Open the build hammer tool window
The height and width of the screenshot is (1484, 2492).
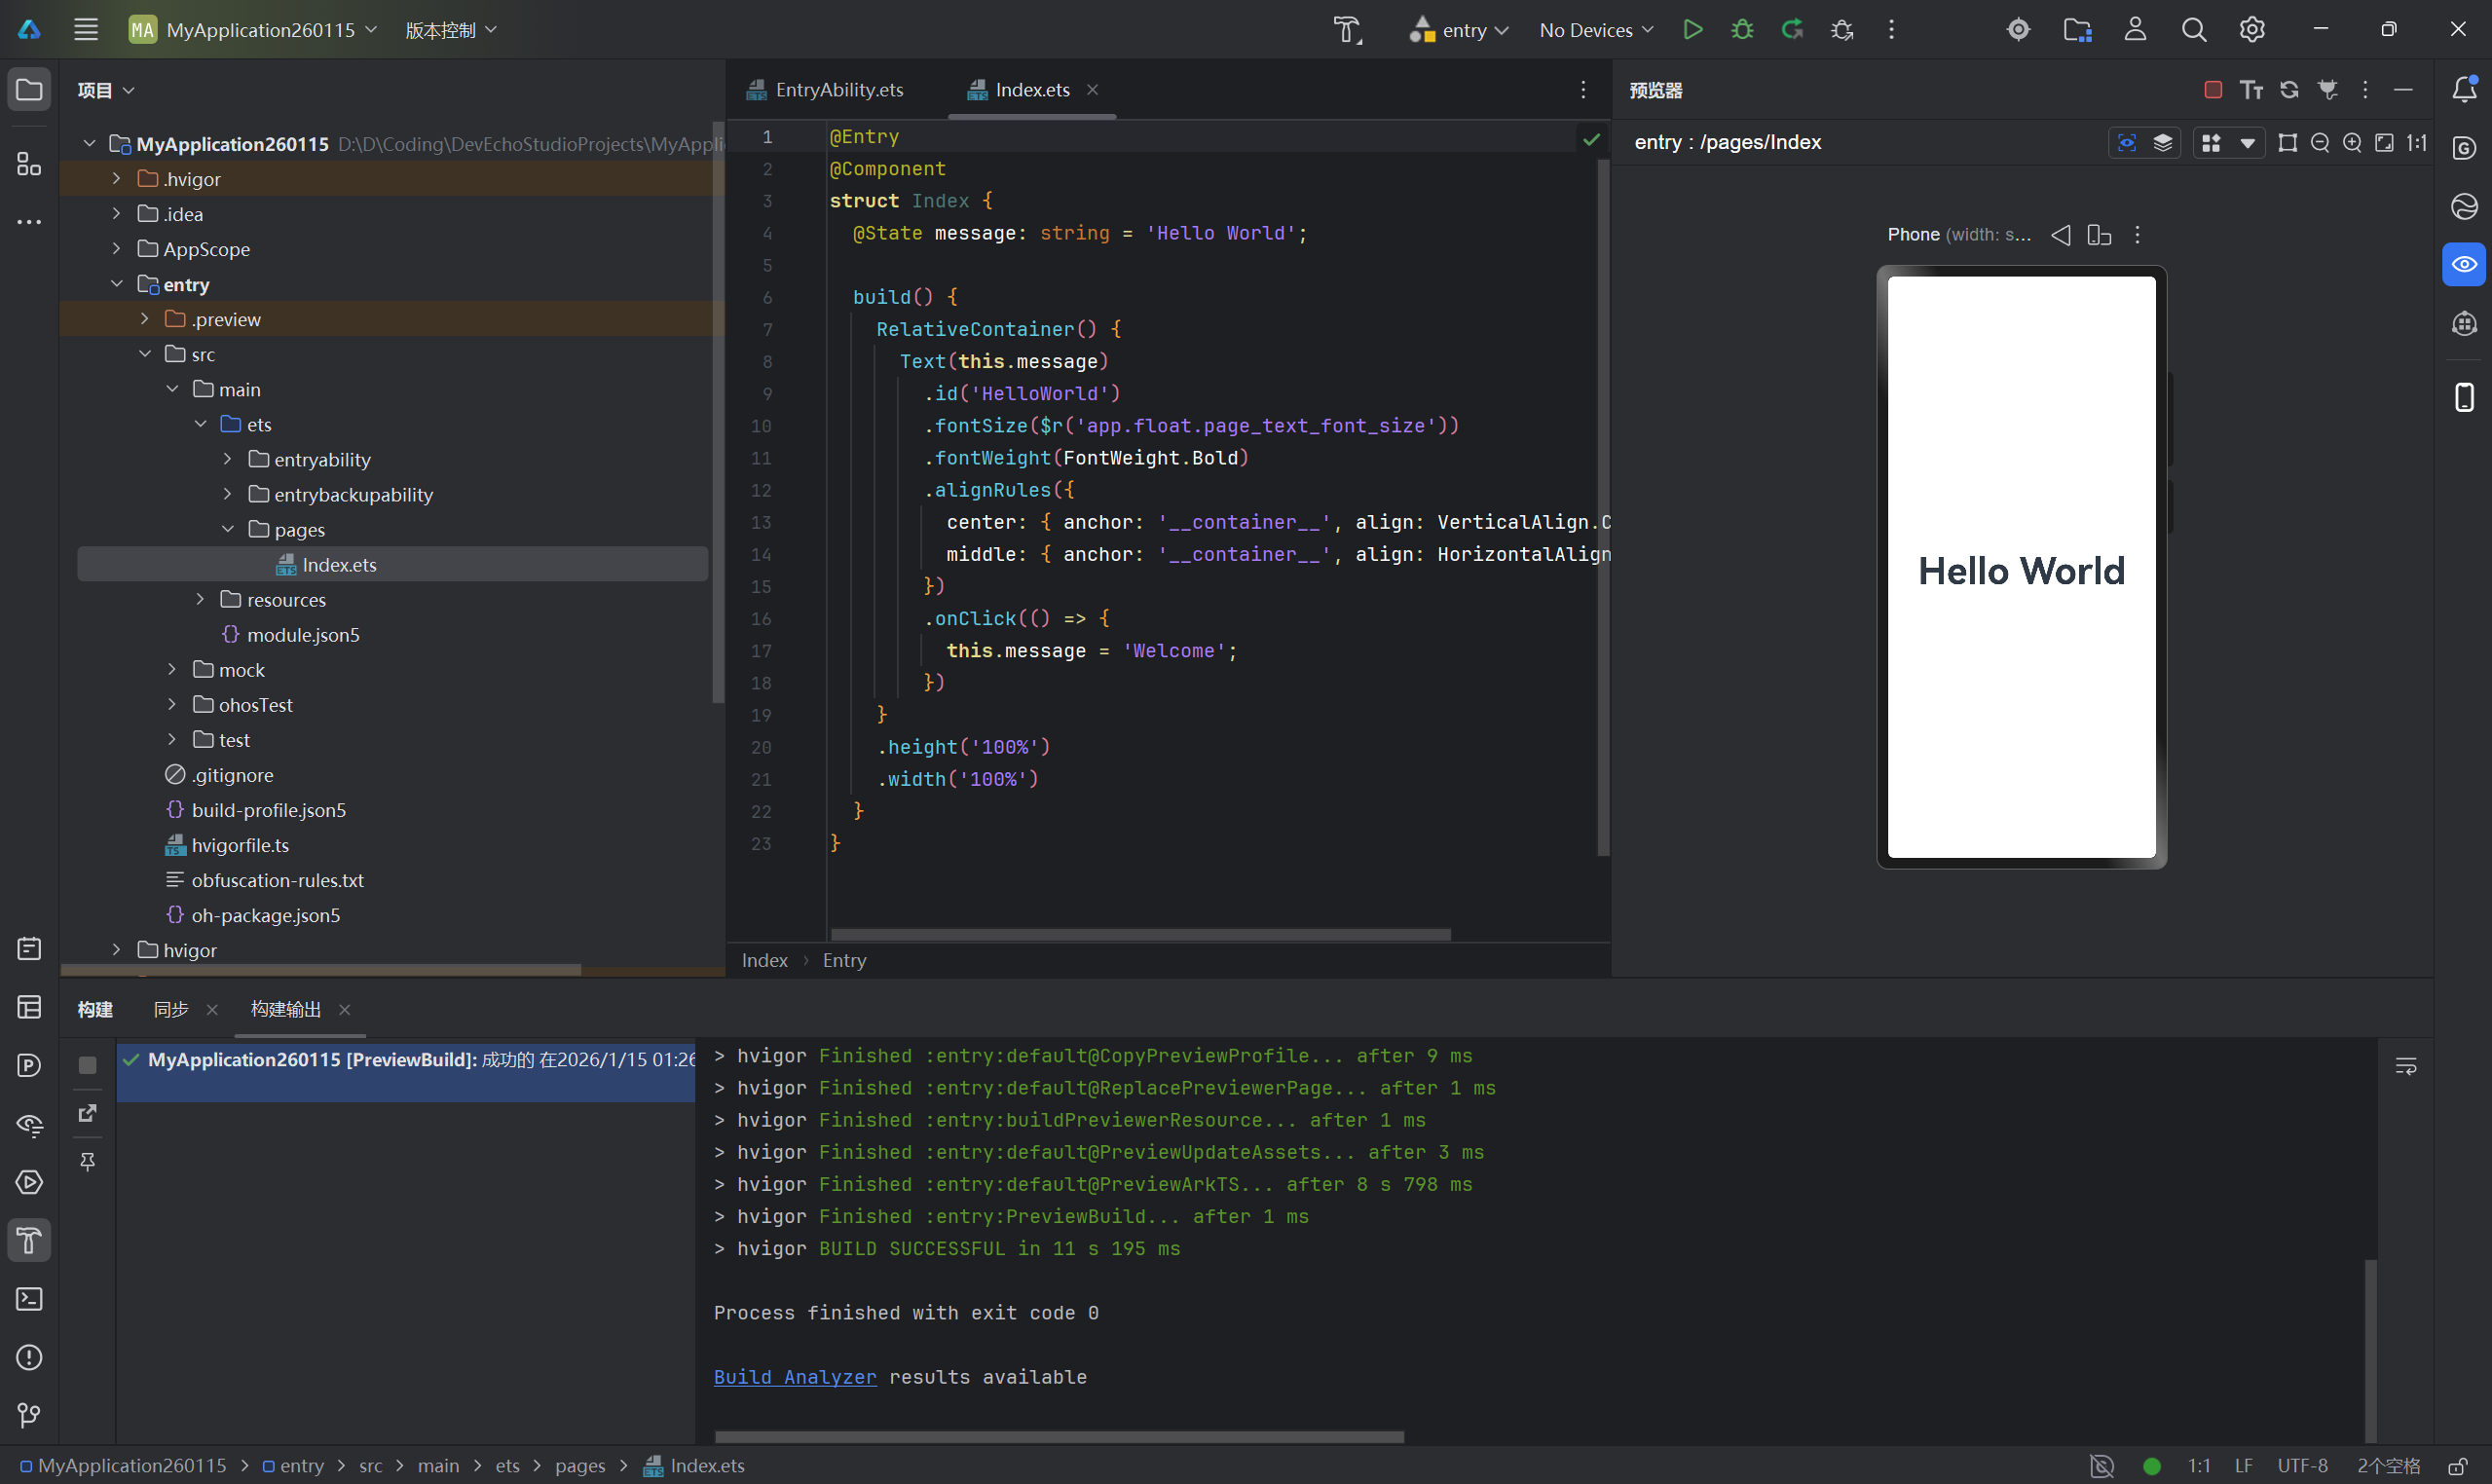(x=29, y=1240)
